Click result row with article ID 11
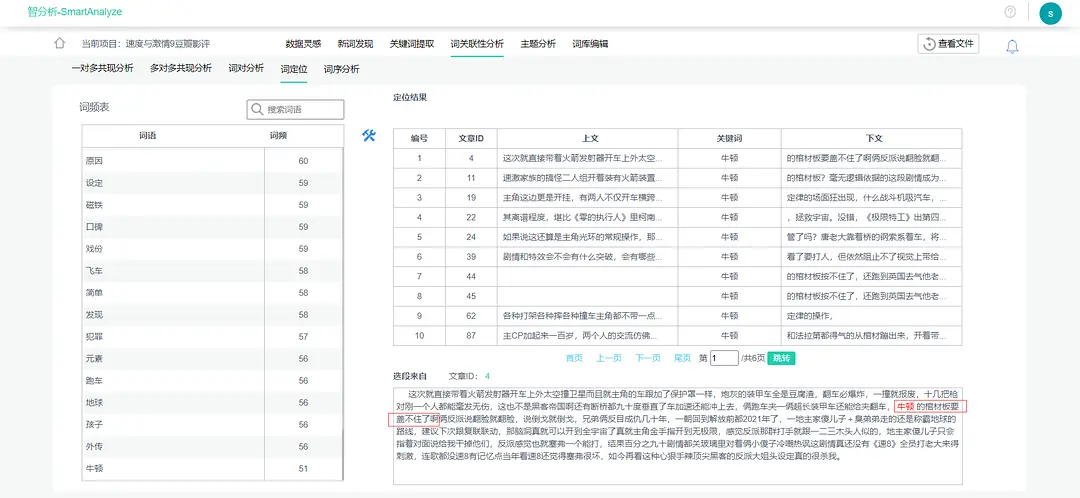Image resolution: width=1080 pixels, height=498 pixels. tap(676, 178)
